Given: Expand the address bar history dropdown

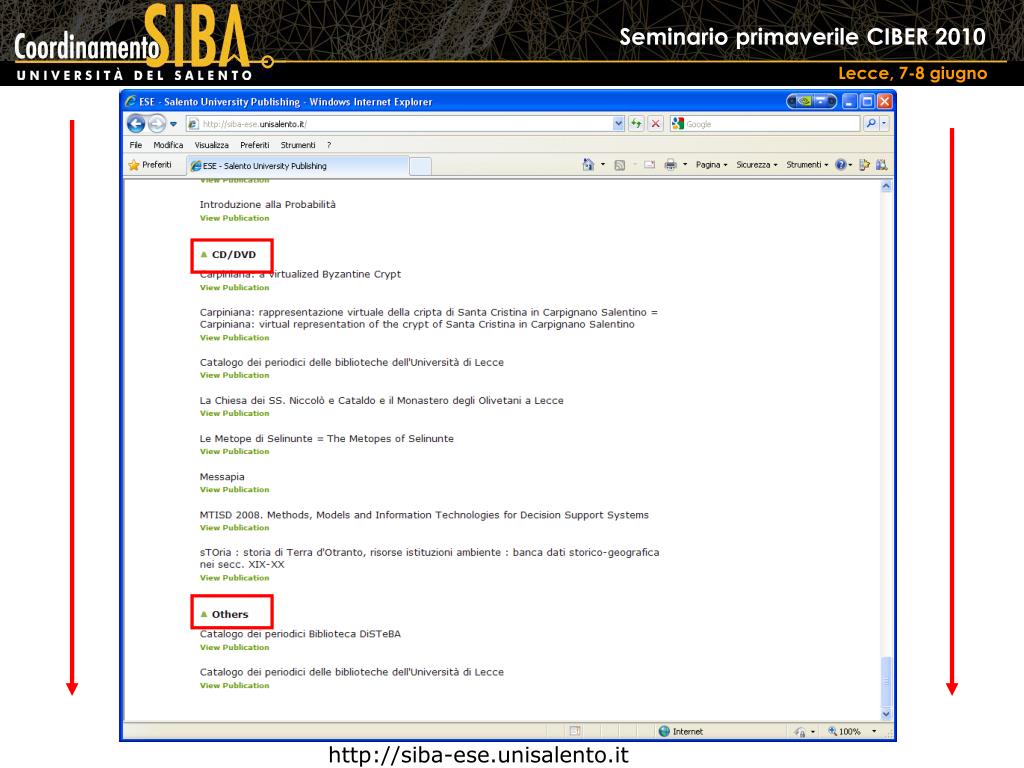Looking at the screenshot, I should 618,123.
